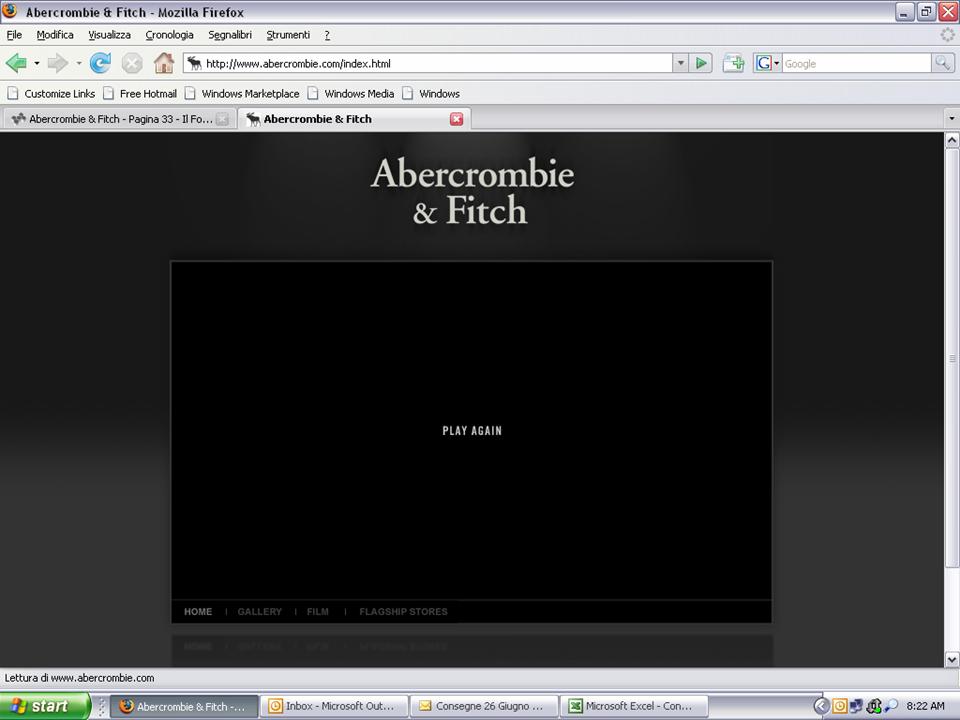Expand the URL bar history dropdown
Viewport: 960px width, 720px height.
[680, 63]
